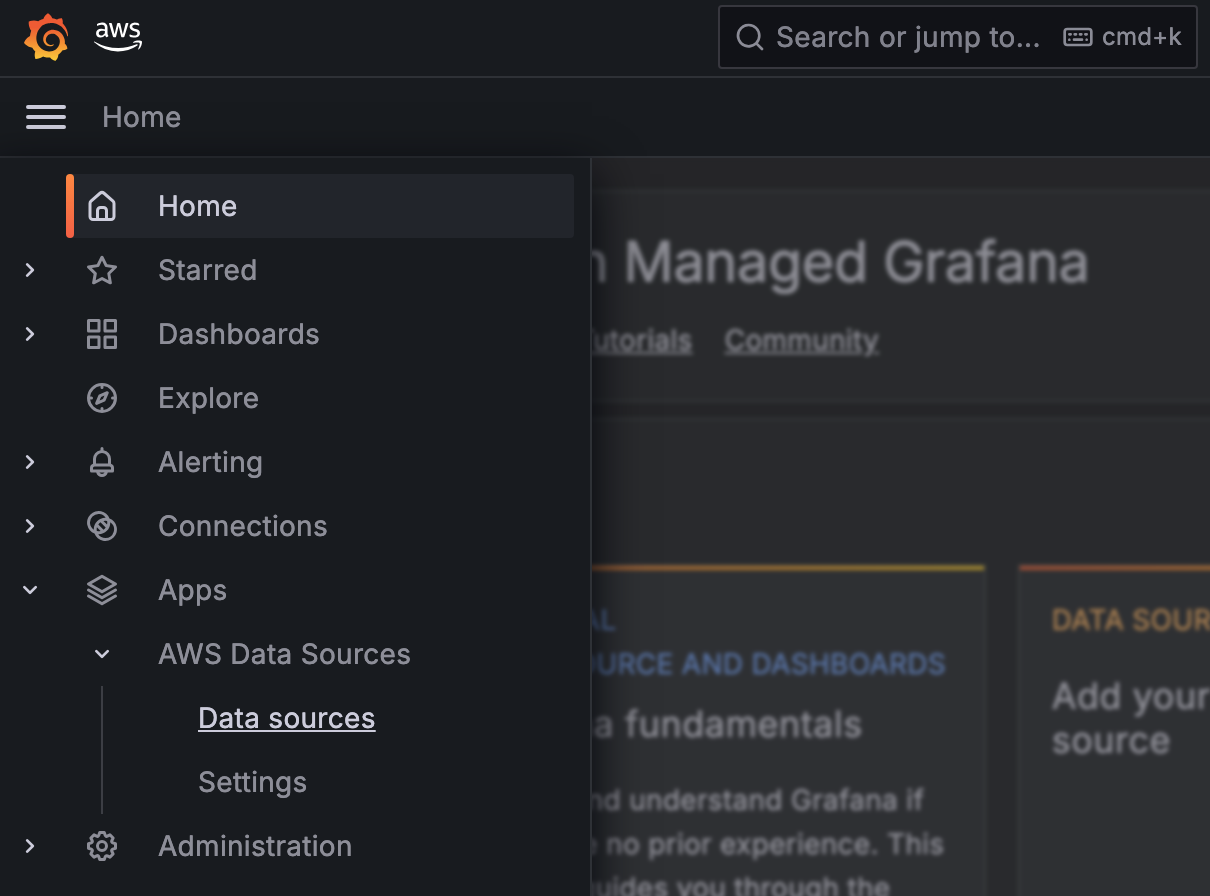Click the DATA SOUR card label
The width and height of the screenshot is (1210, 896).
(x=1130, y=620)
